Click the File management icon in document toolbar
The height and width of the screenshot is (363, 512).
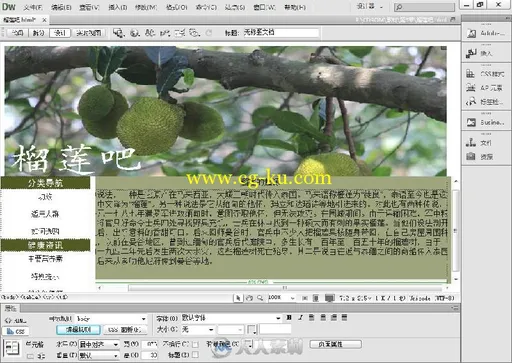point(150,33)
